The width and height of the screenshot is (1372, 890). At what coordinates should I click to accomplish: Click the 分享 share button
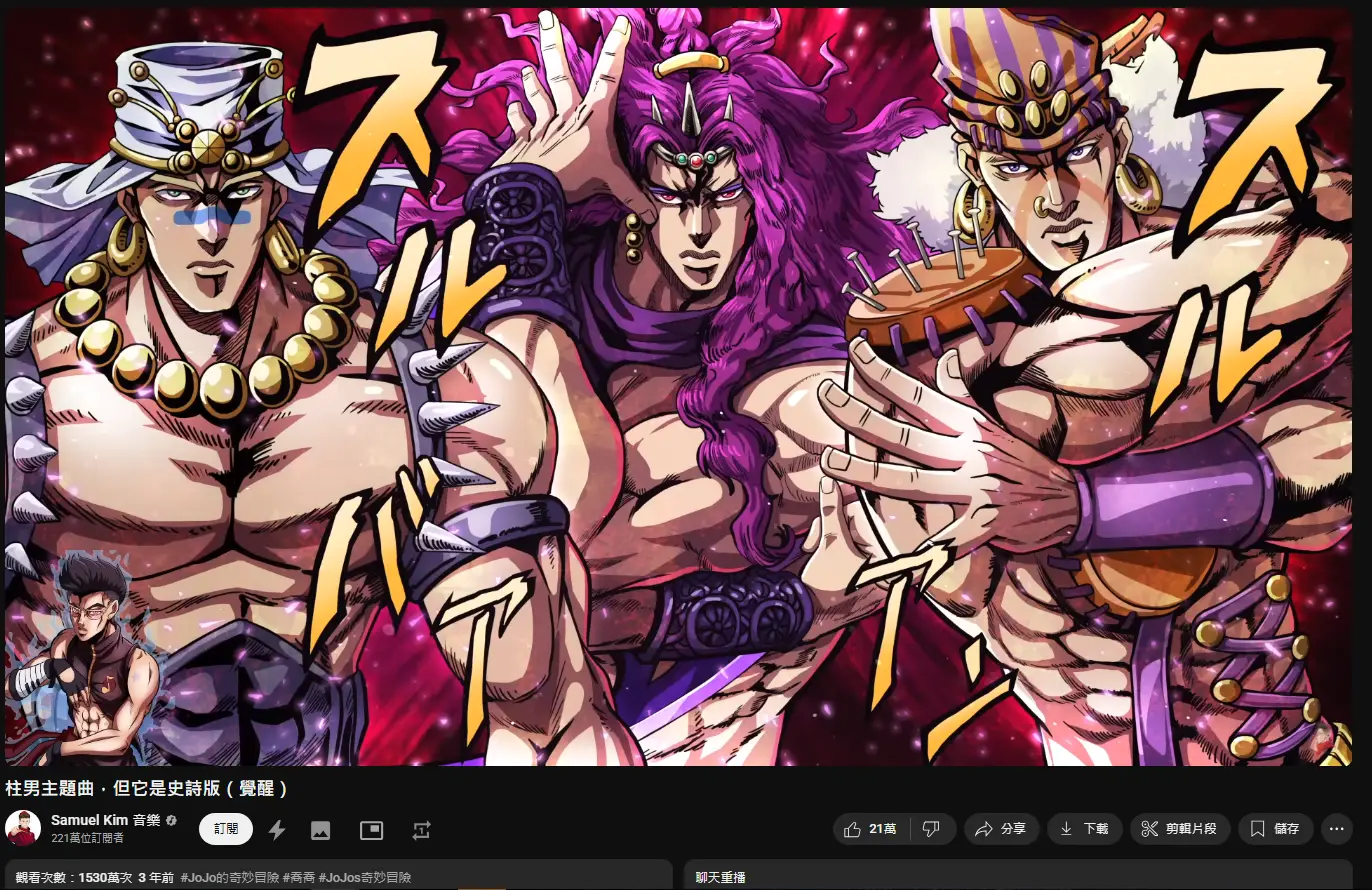pyautogui.click(x=1001, y=829)
